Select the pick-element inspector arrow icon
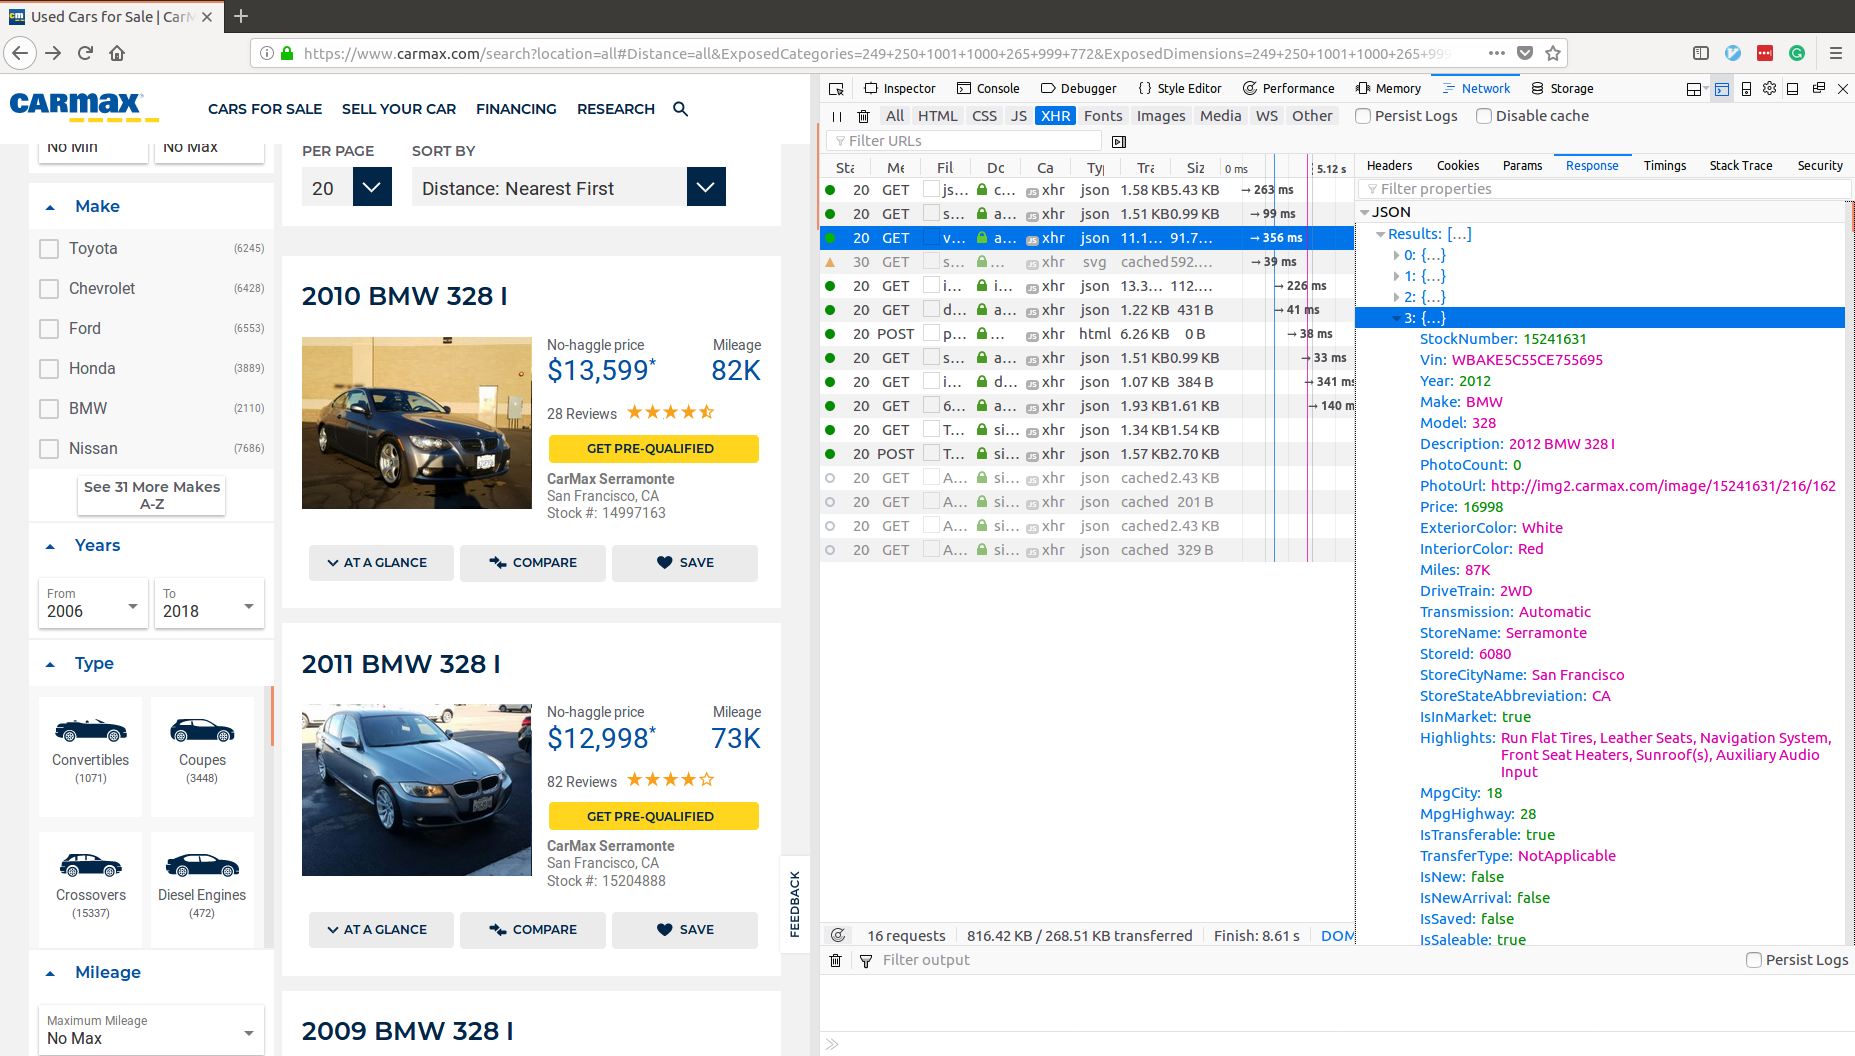The image size is (1855, 1056). (x=837, y=88)
